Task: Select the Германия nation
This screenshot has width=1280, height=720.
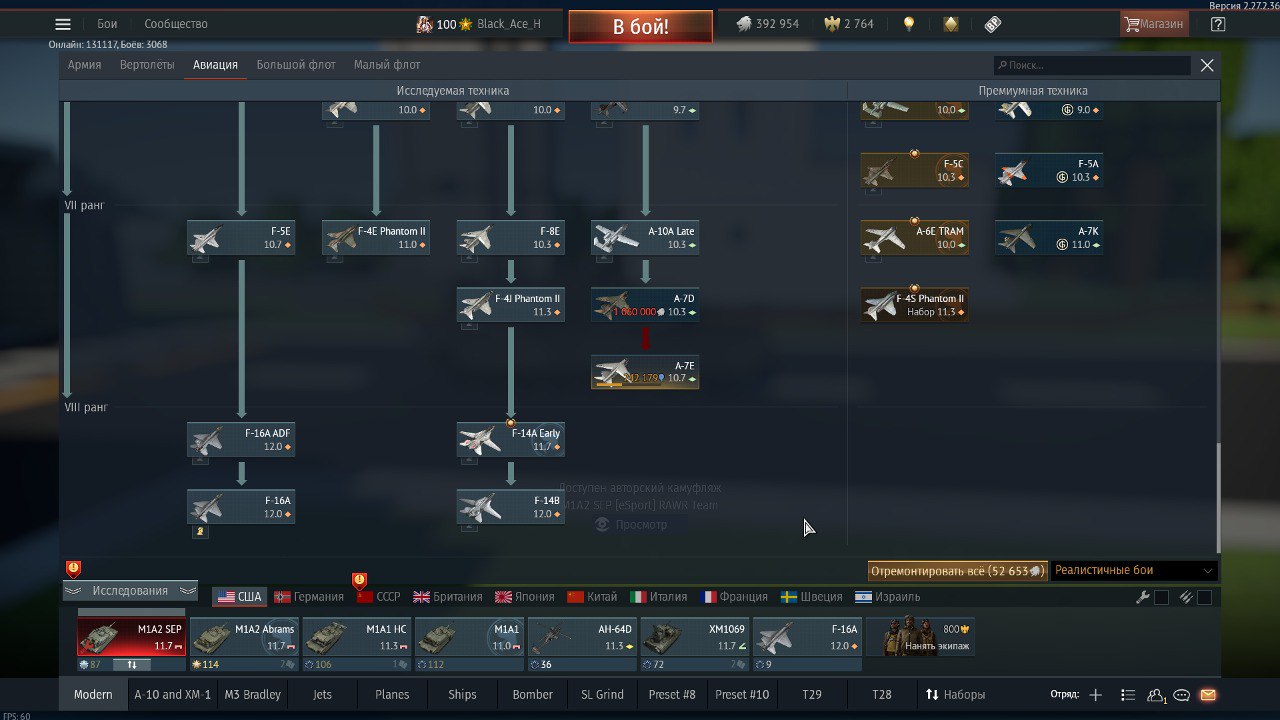Action: (309, 597)
